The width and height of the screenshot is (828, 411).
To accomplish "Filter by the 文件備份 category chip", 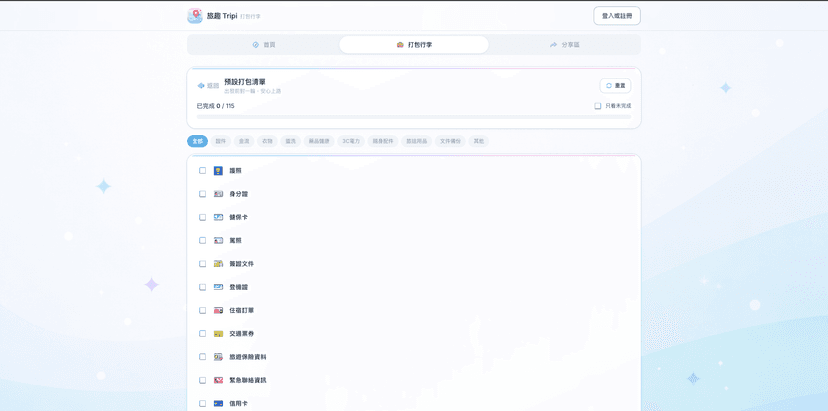I will pyautogui.click(x=450, y=141).
